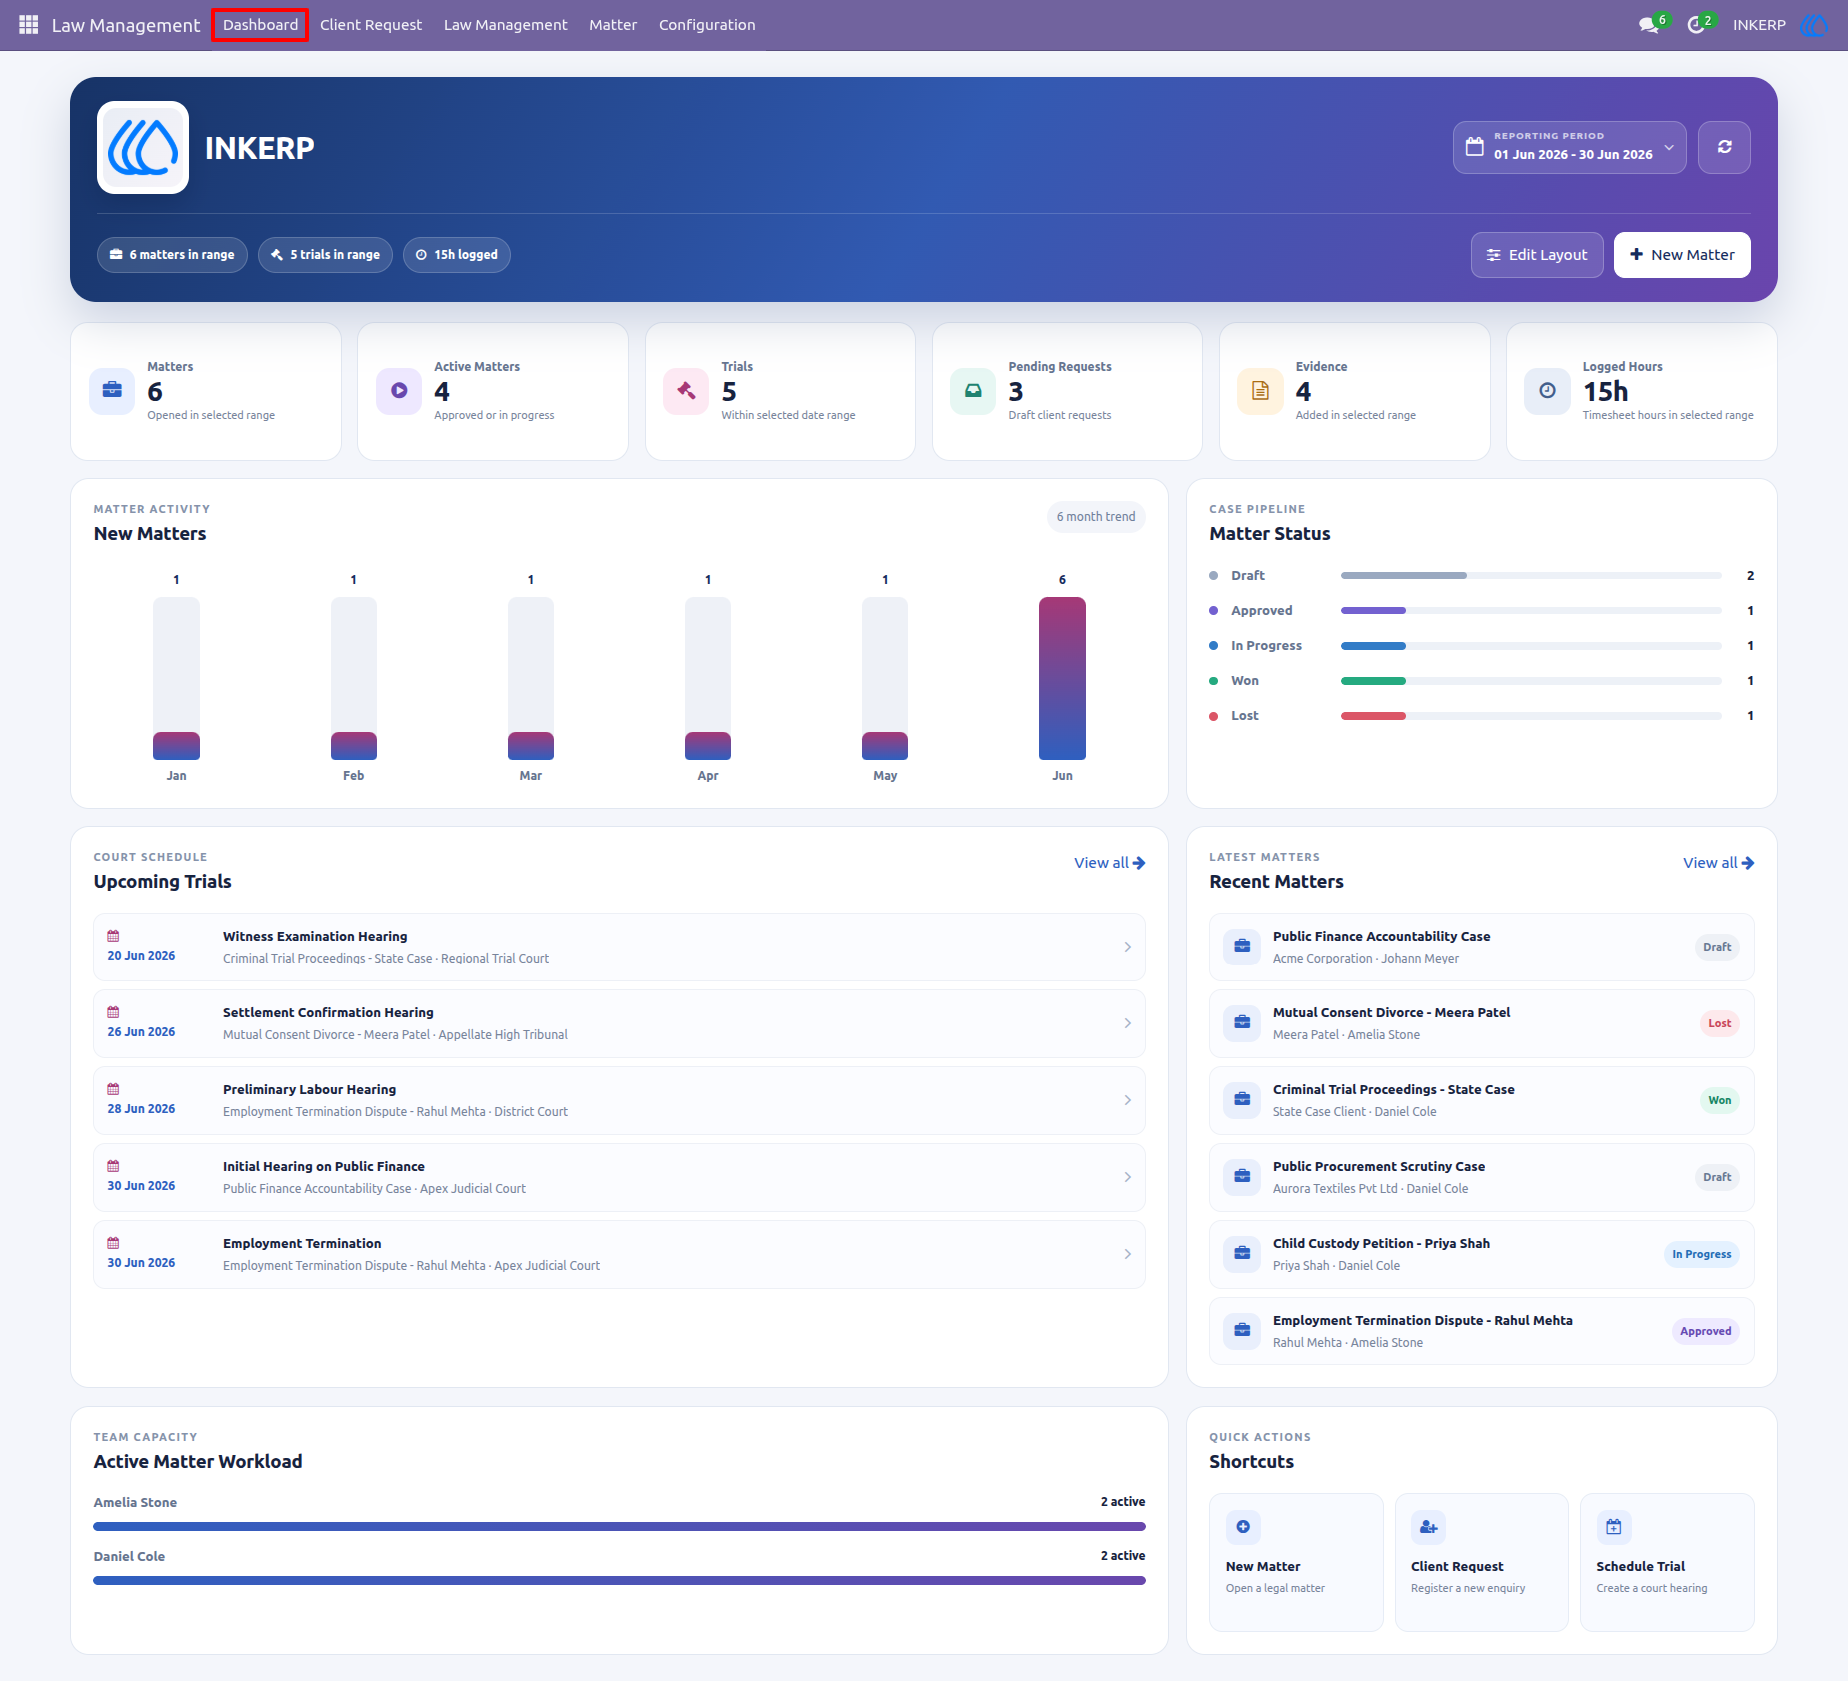Click the Trials gavel icon
1848x1681 pixels.
[686, 391]
